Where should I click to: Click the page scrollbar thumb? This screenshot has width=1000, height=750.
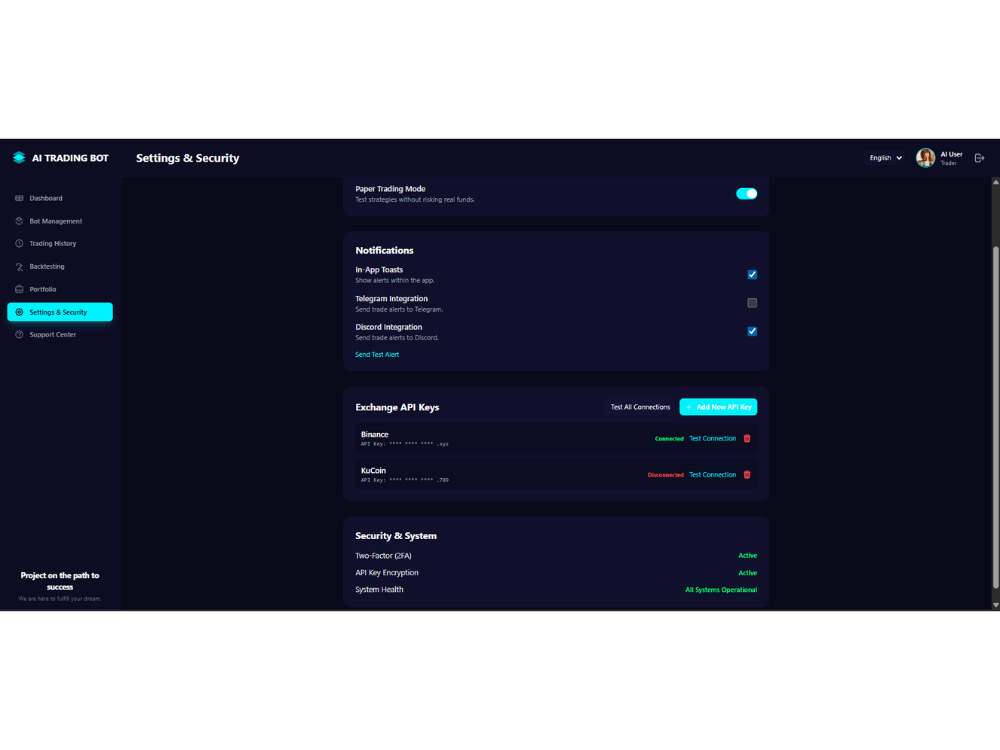(x=996, y=418)
